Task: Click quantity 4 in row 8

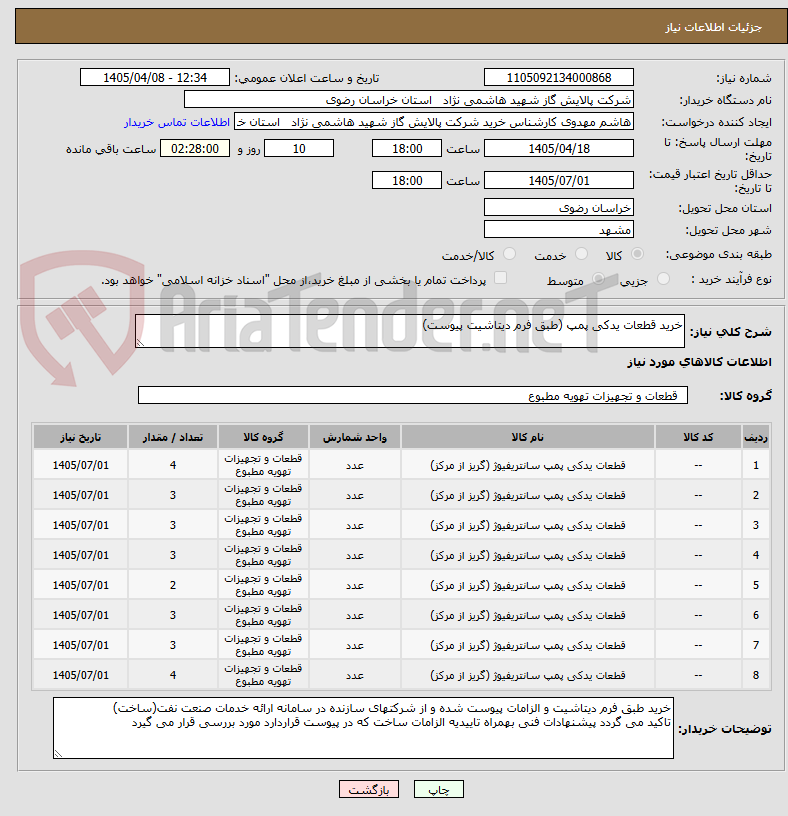Action: [x=173, y=675]
